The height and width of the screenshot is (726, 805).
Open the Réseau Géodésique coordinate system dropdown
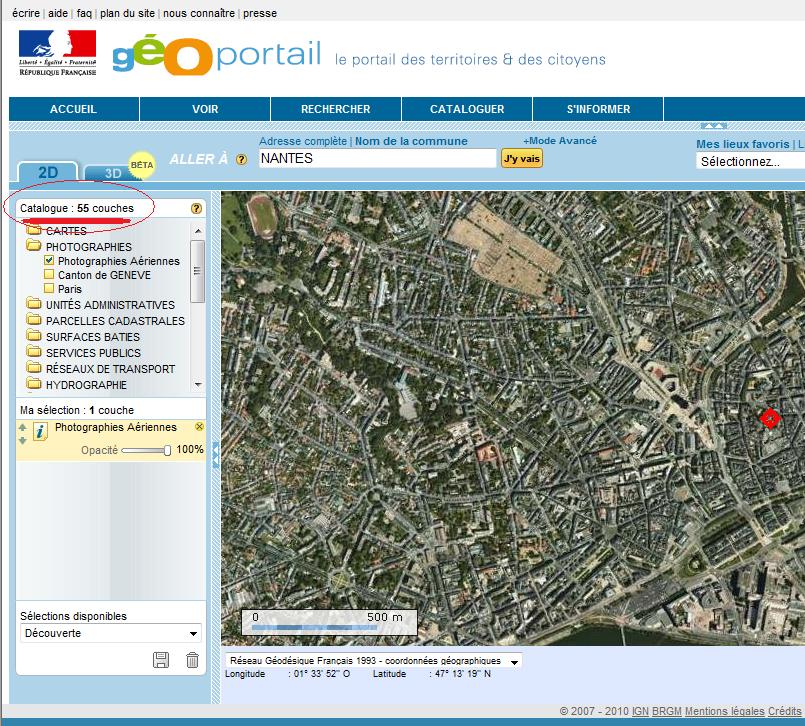[514, 662]
